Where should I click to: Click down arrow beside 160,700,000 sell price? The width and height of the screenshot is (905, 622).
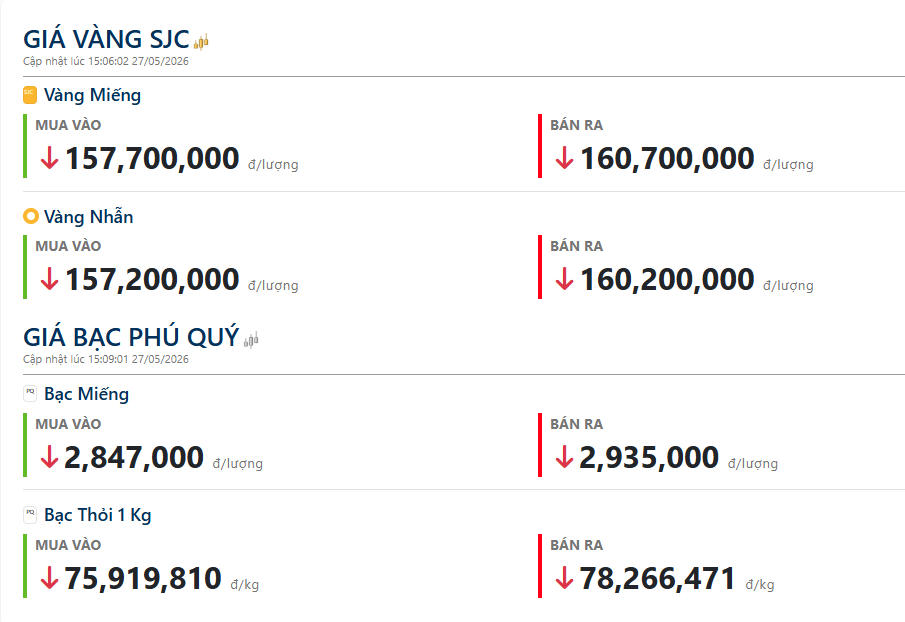(564, 158)
